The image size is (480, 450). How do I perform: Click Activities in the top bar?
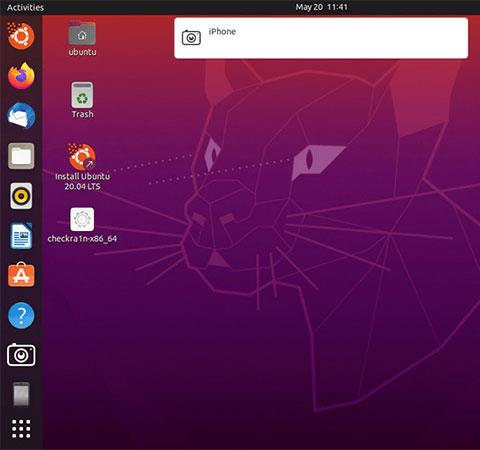[x=25, y=7]
